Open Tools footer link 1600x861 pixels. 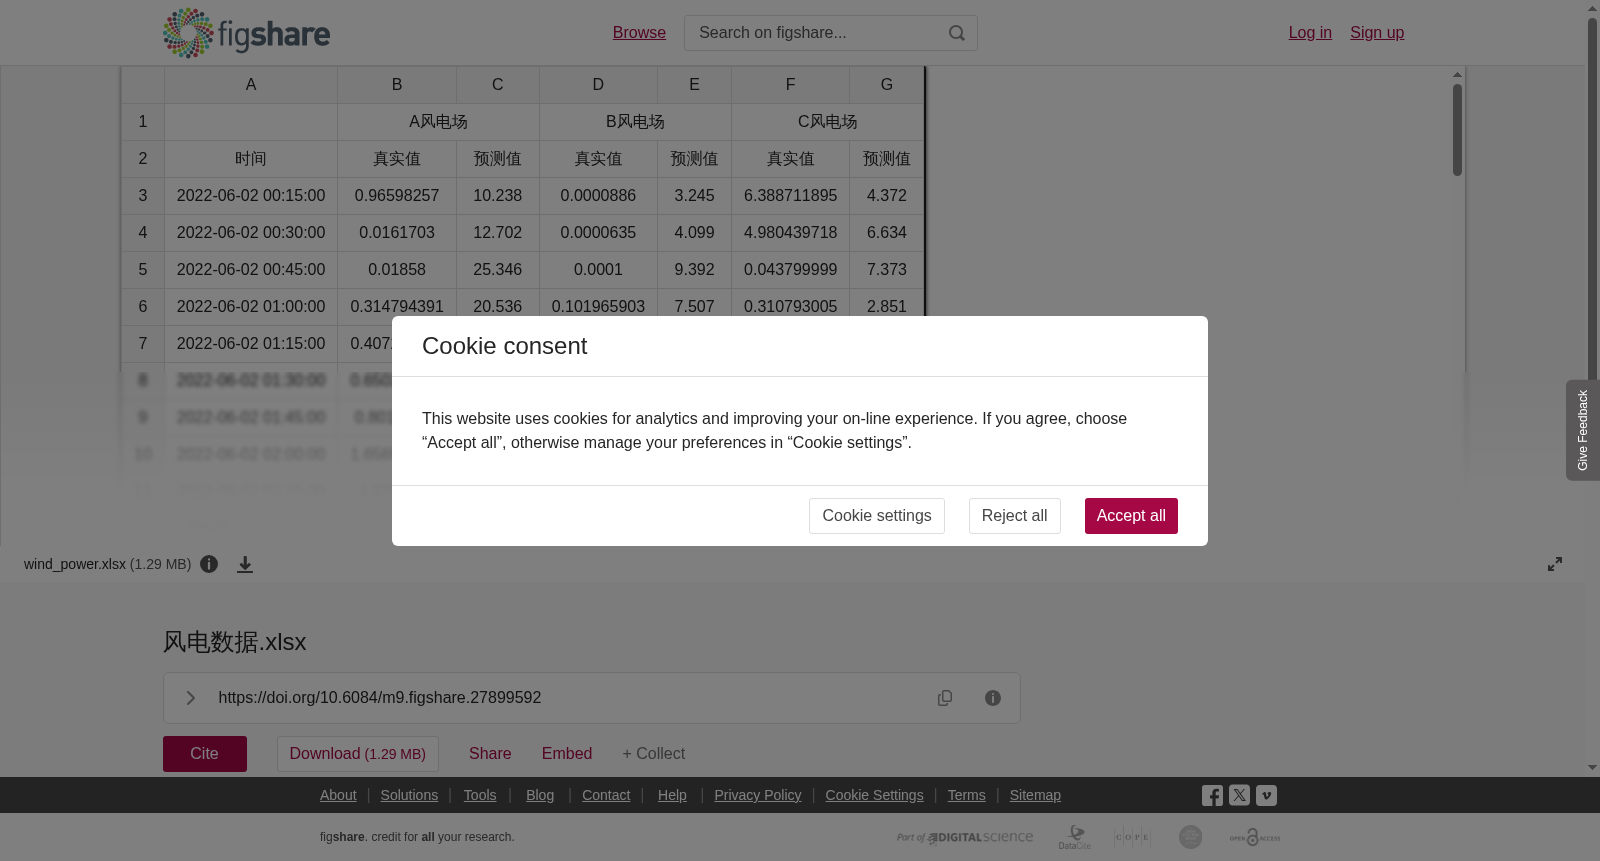click(480, 795)
